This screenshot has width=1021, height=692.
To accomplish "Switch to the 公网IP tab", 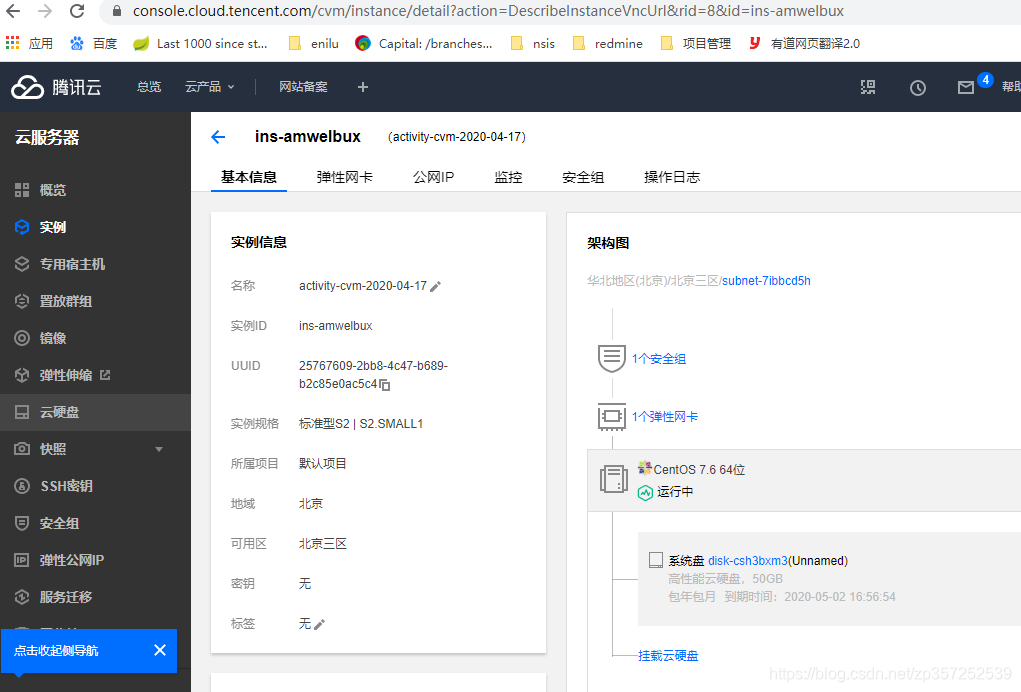I will [x=433, y=177].
